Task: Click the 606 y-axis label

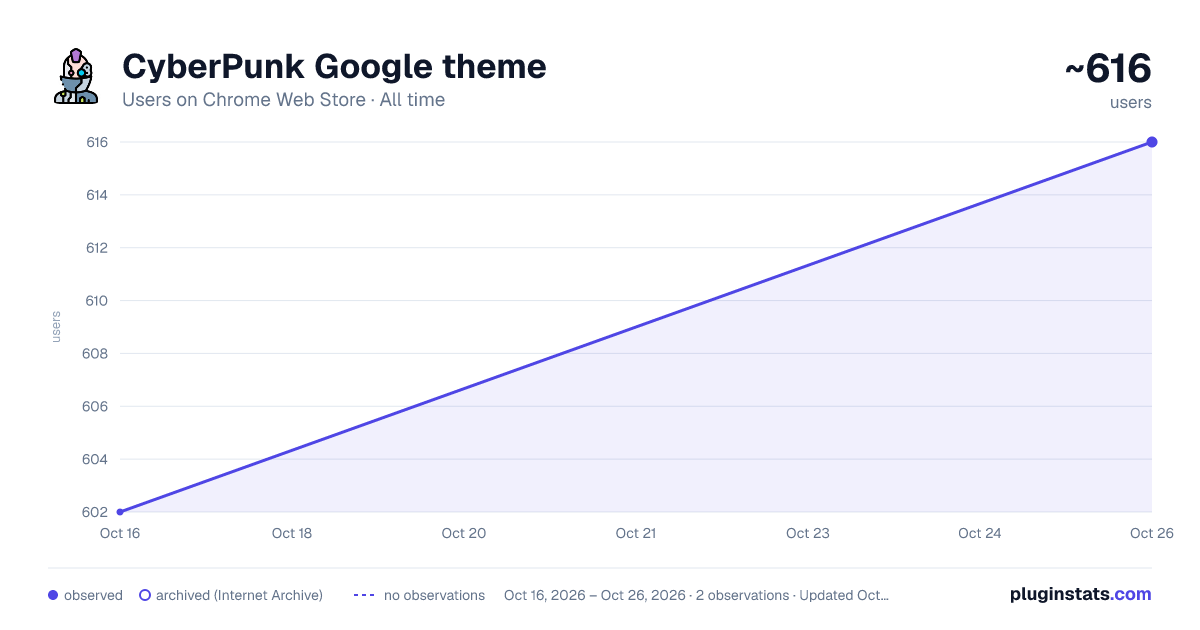Action: pos(97,407)
